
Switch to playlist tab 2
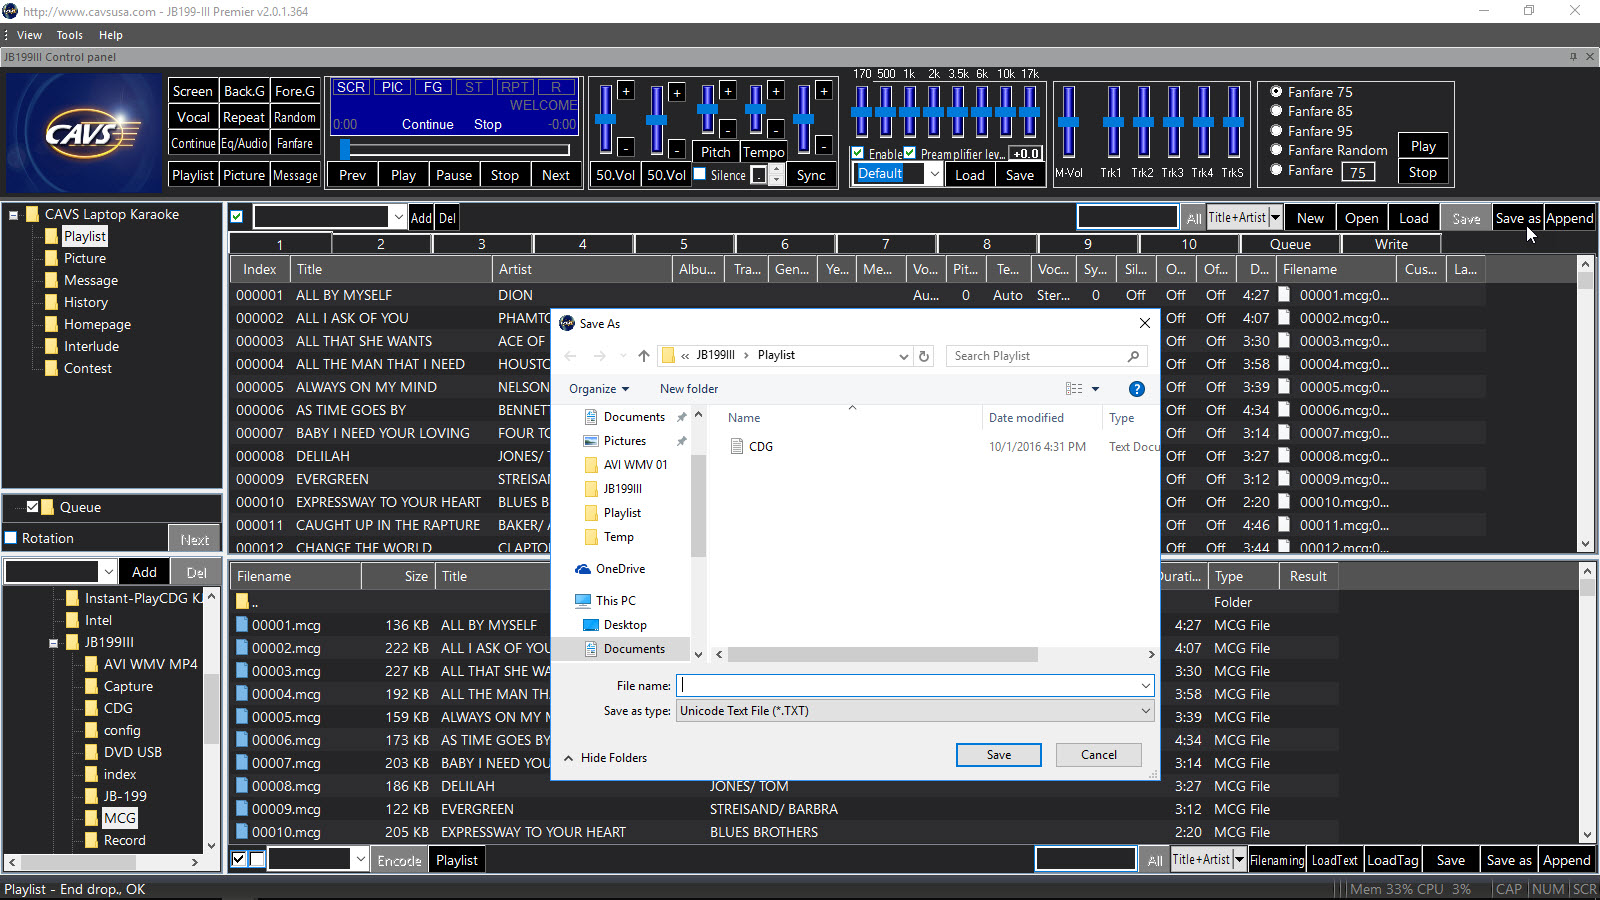[x=381, y=244]
